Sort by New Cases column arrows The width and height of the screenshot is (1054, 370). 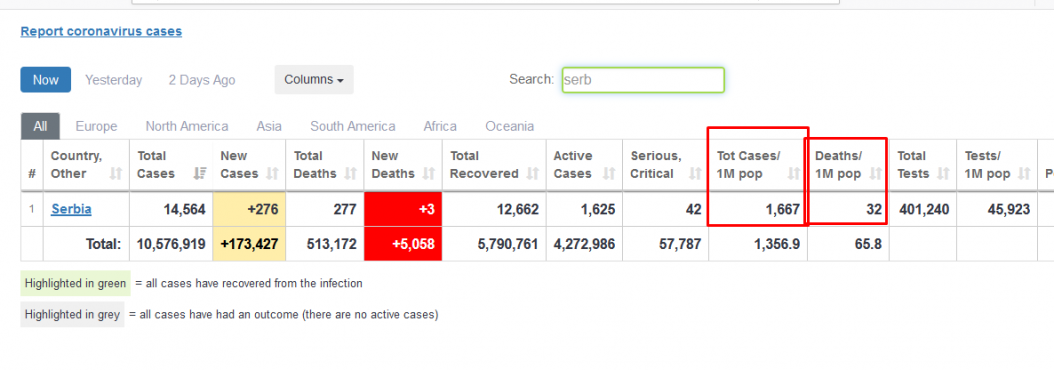pyautogui.click(x=272, y=174)
